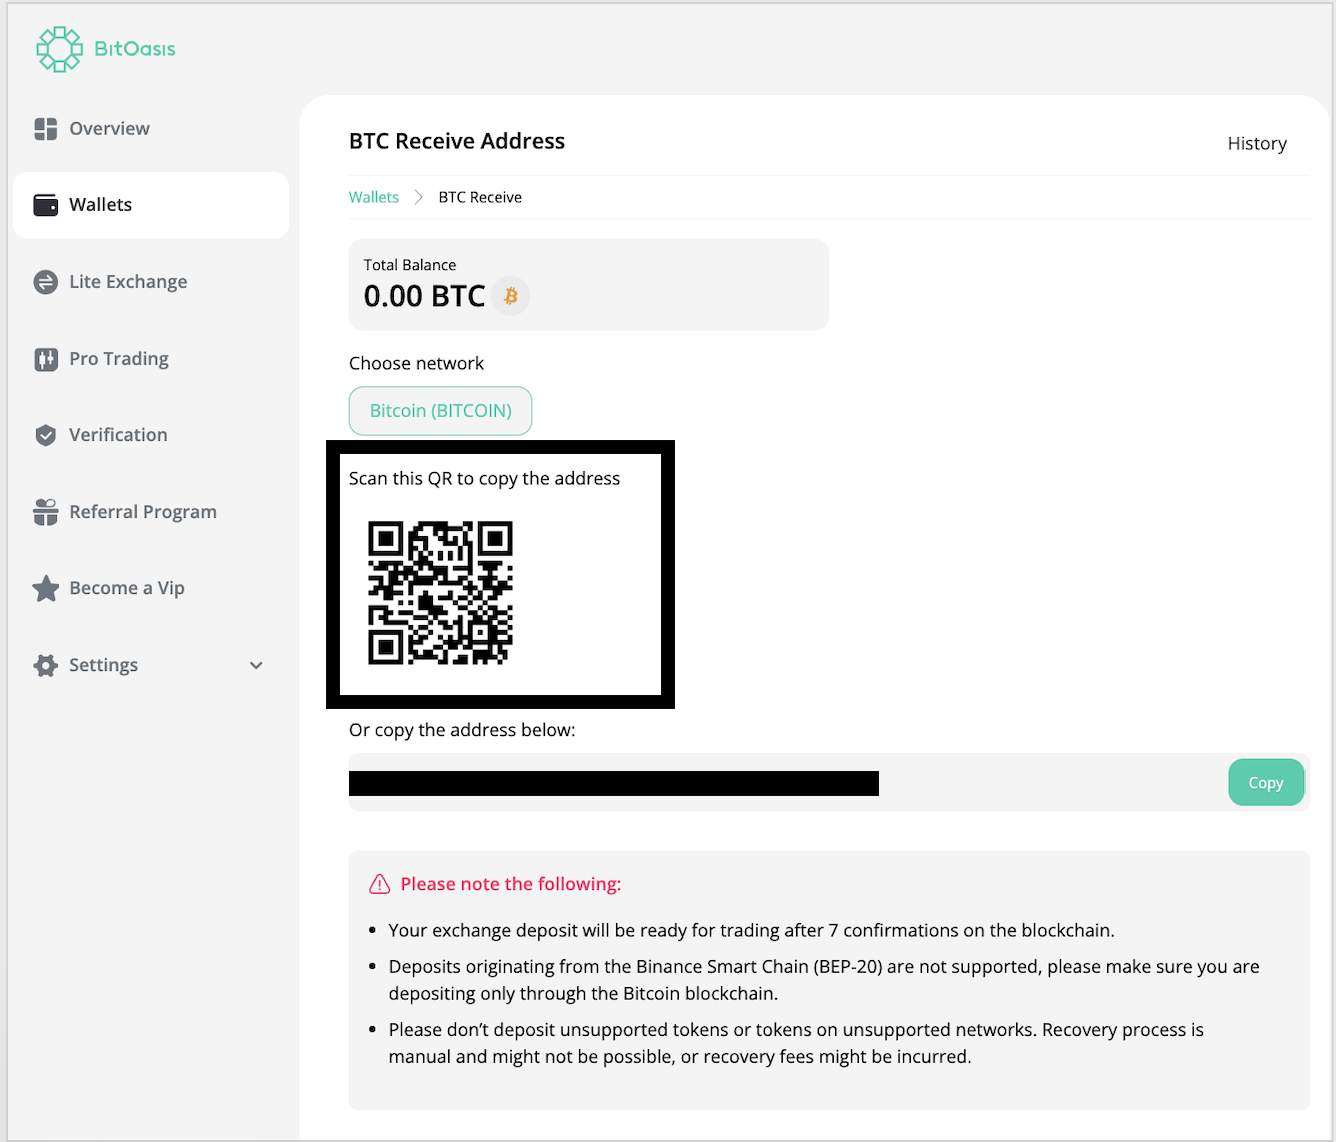
Task: Click the green Copy button
Action: click(1266, 783)
